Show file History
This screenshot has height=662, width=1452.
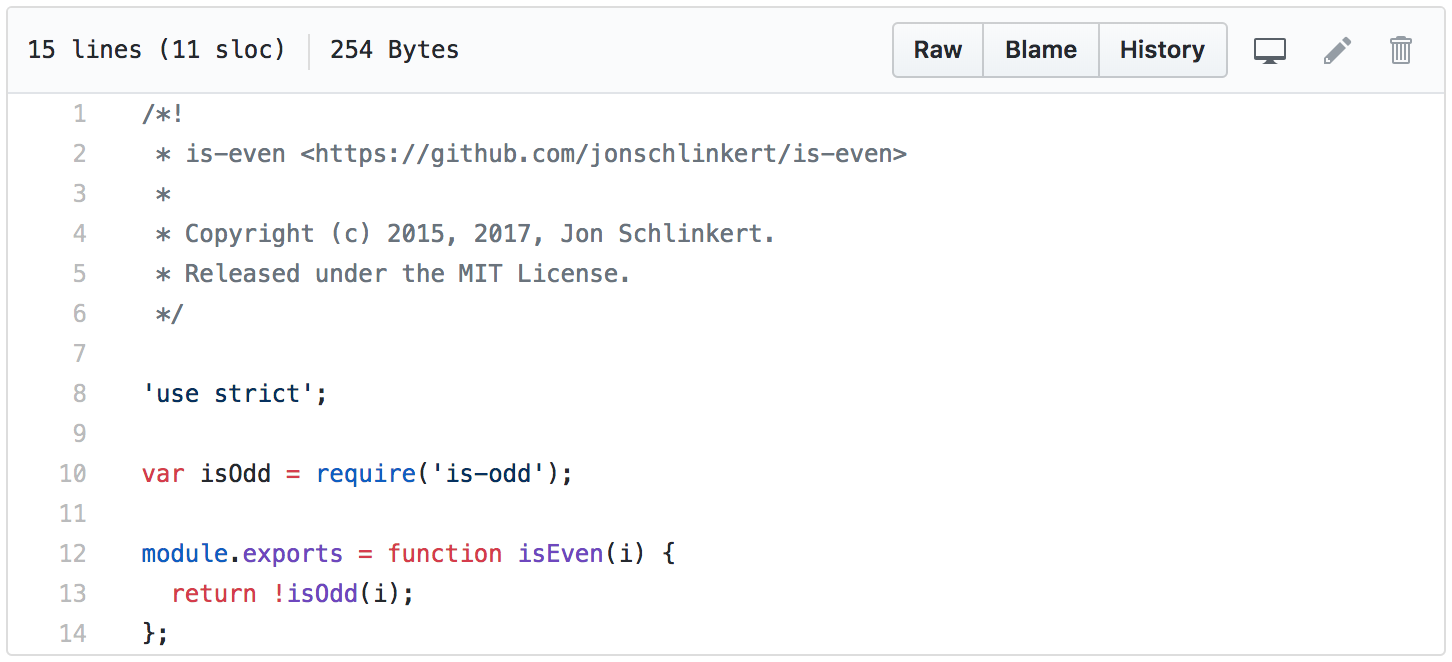tap(1162, 50)
